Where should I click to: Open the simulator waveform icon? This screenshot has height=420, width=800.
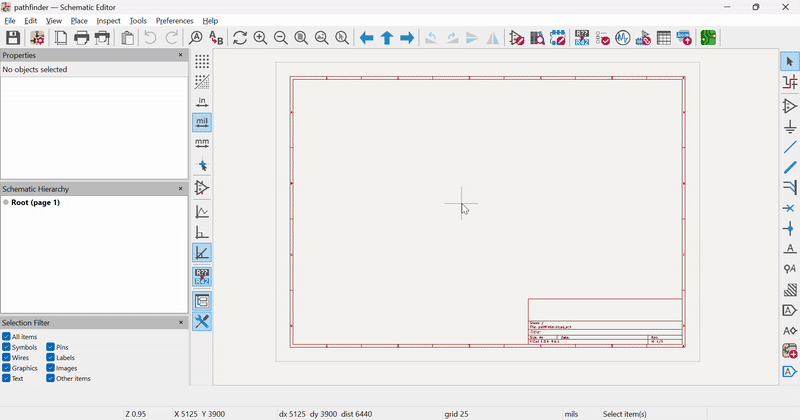(623, 38)
